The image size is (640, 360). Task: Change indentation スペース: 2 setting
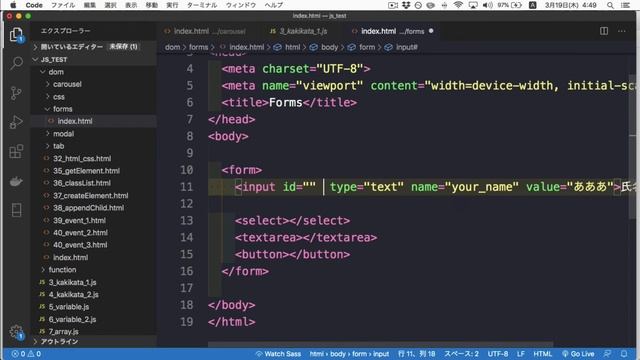tap(461, 354)
